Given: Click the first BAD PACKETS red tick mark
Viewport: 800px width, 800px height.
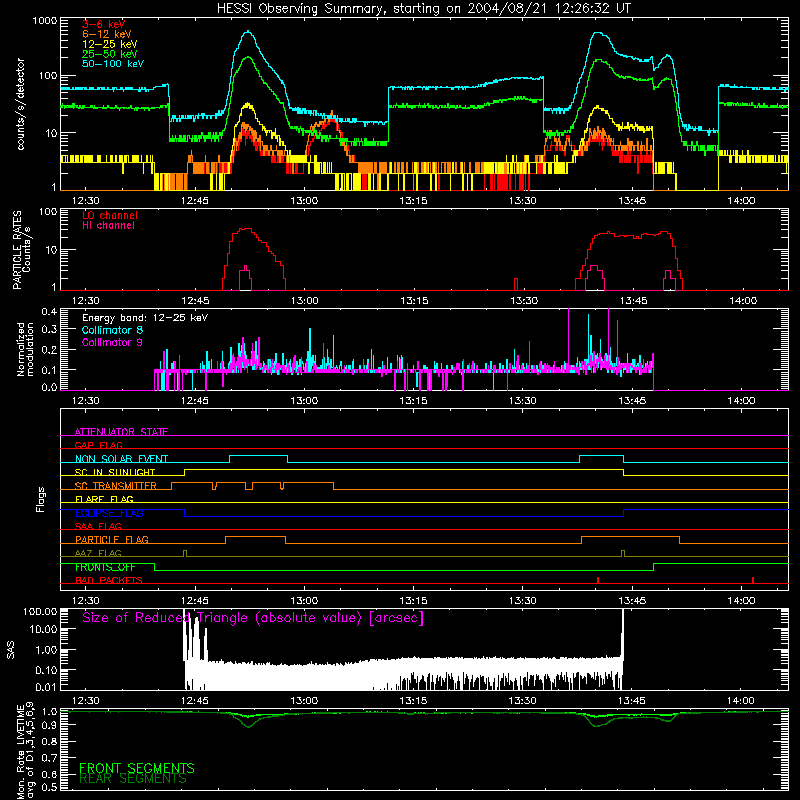Looking at the screenshot, I should [597, 580].
